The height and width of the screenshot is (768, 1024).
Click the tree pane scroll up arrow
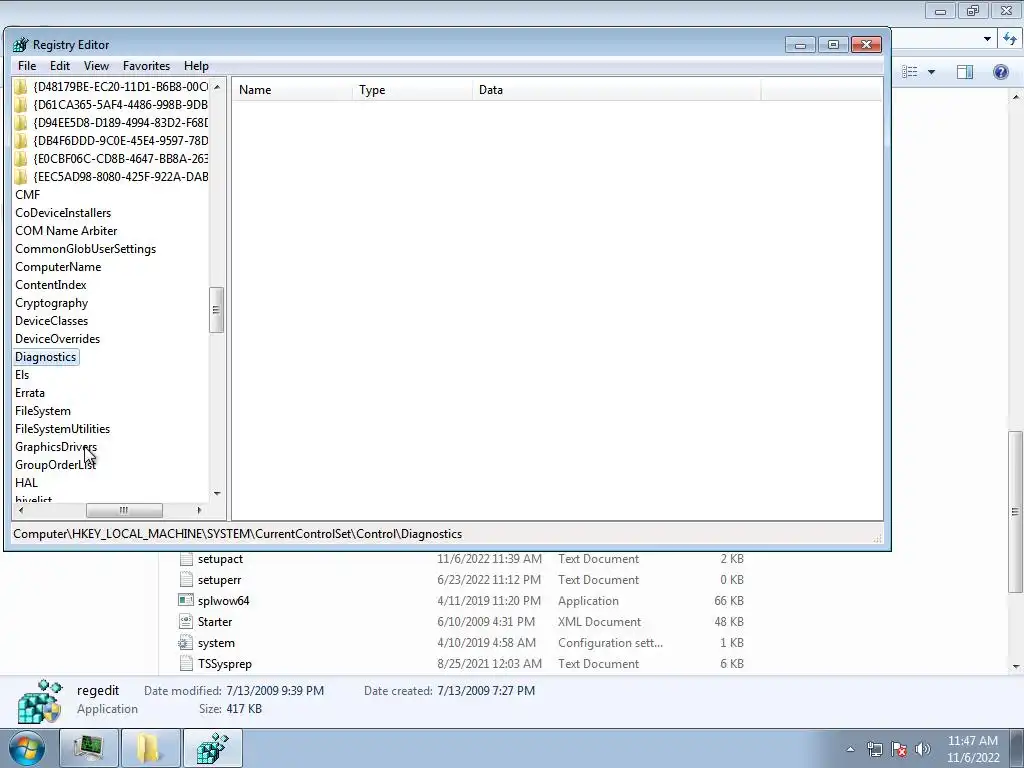217,86
